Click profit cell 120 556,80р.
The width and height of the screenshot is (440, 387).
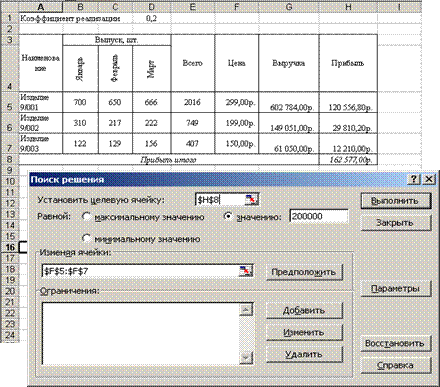pos(348,102)
